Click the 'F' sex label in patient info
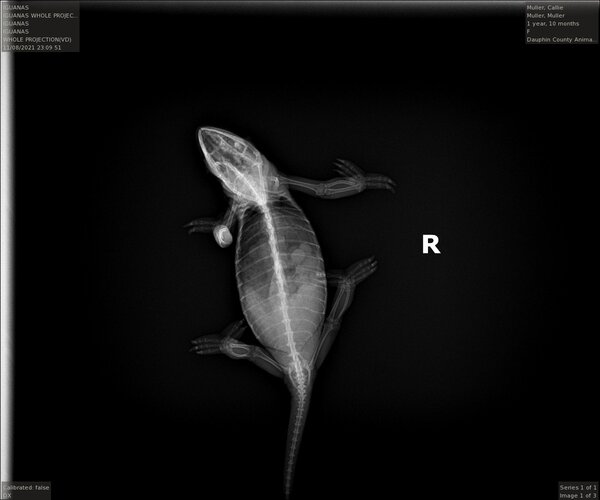This screenshot has width=600, height=500. point(529,31)
